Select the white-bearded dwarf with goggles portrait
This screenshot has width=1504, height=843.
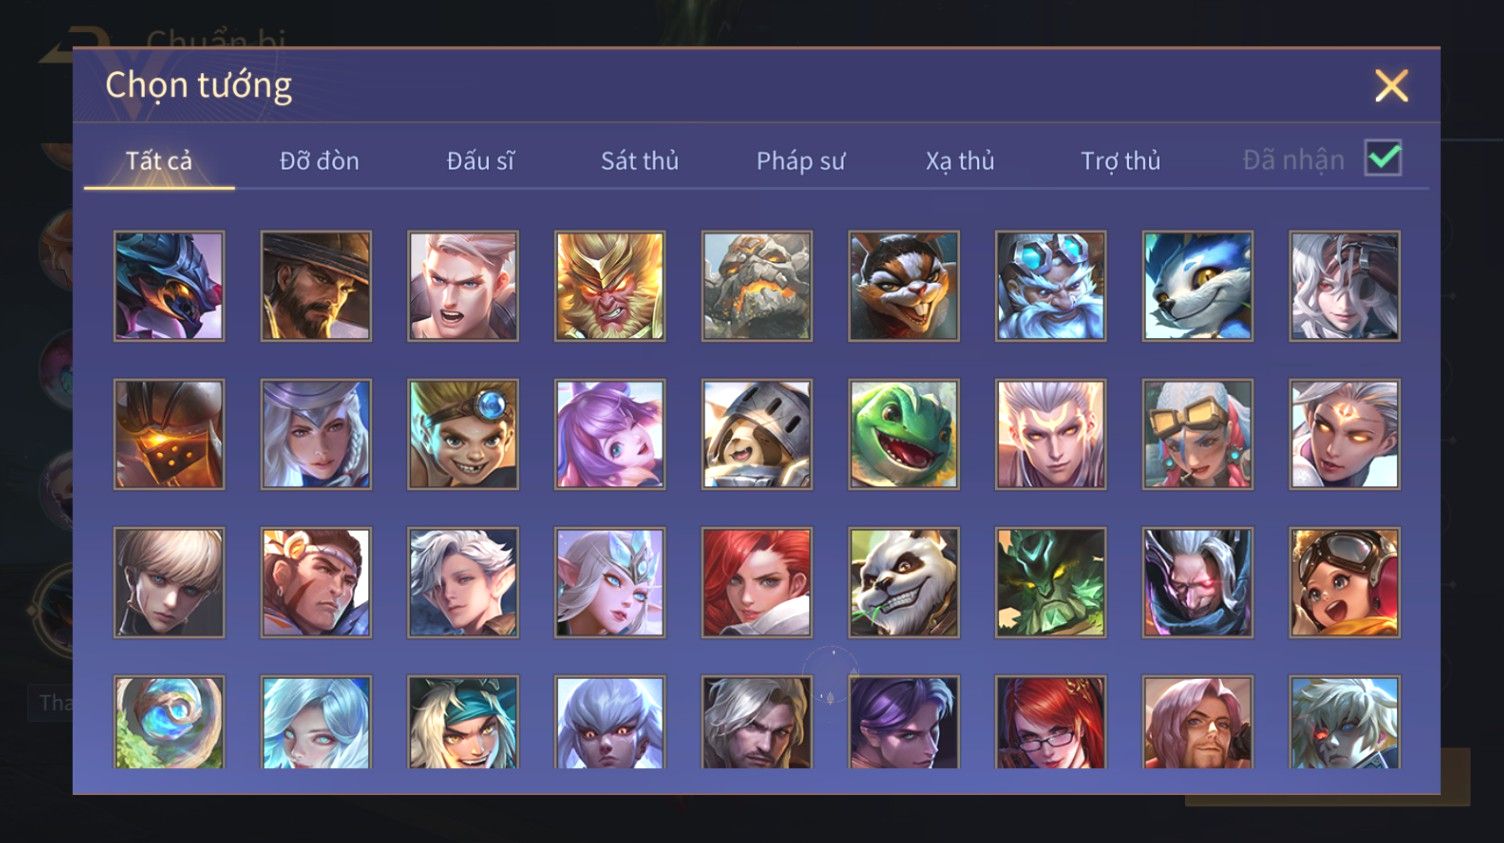(1051, 286)
